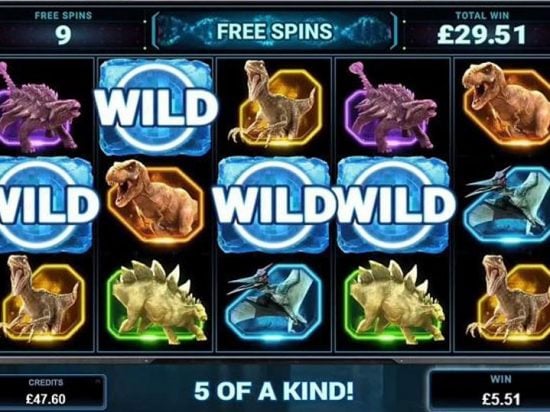Click the purple Ankylosaurus in the fourth reel
The height and width of the screenshot is (412, 550).
[x=393, y=107]
